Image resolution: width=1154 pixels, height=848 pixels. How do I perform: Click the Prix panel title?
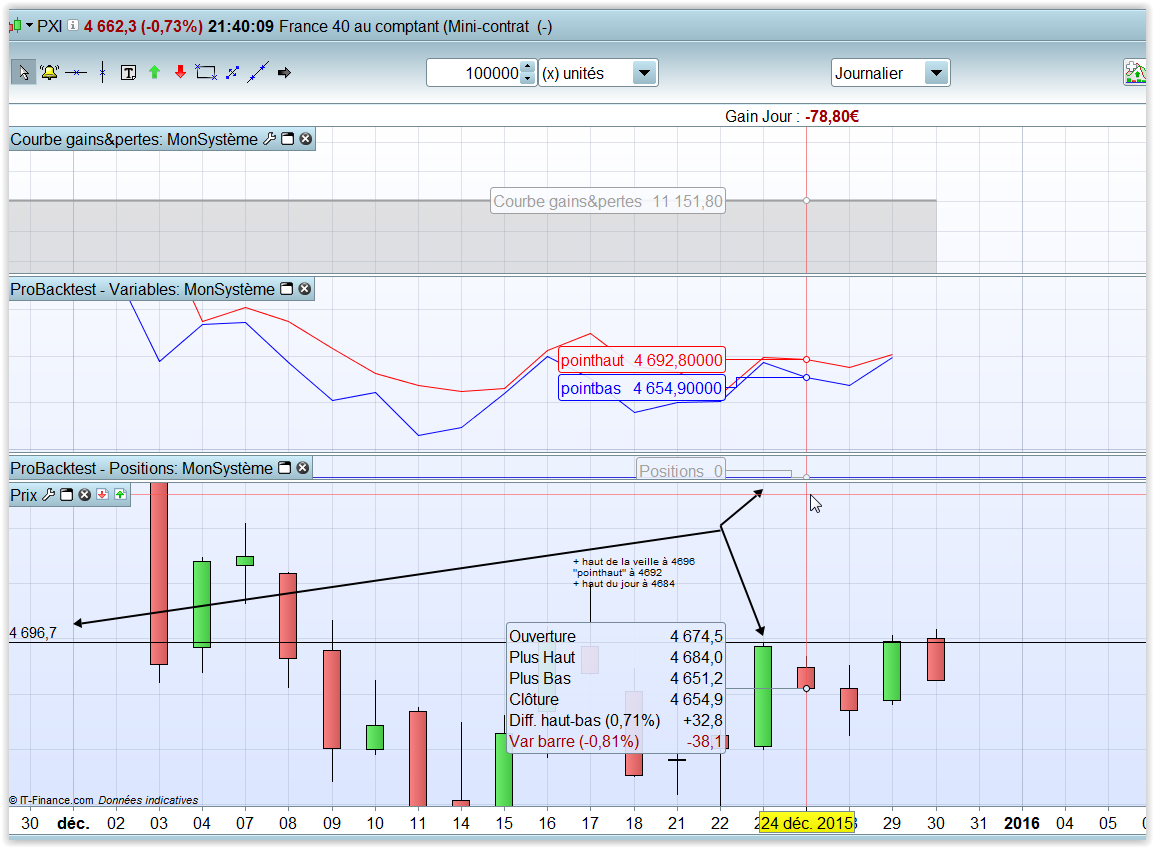[x=24, y=495]
